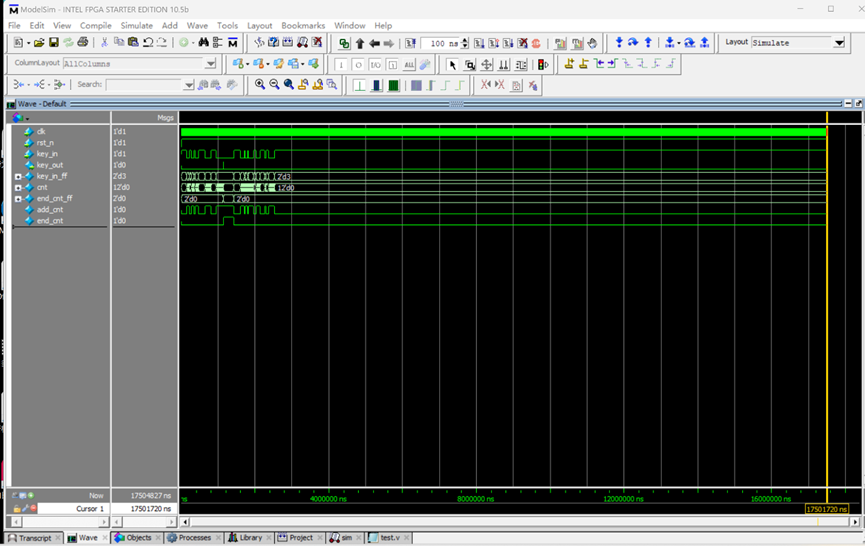Toggle the I/O ports filter
This screenshot has width=865, height=546.
(x=375, y=65)
